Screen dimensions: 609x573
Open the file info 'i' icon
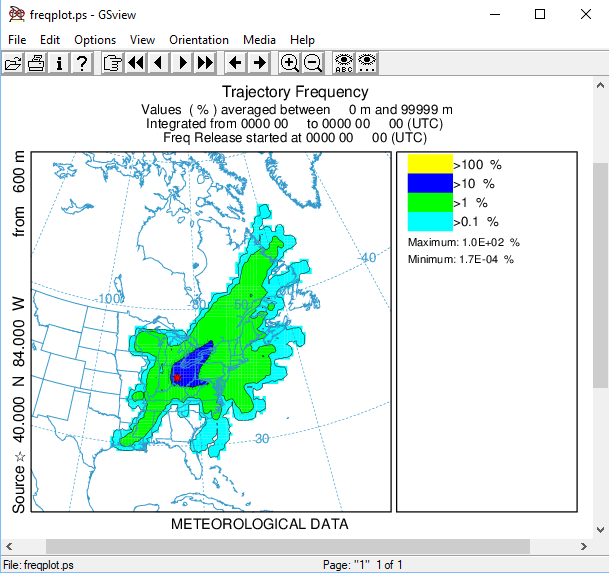(x=59, y=63)
